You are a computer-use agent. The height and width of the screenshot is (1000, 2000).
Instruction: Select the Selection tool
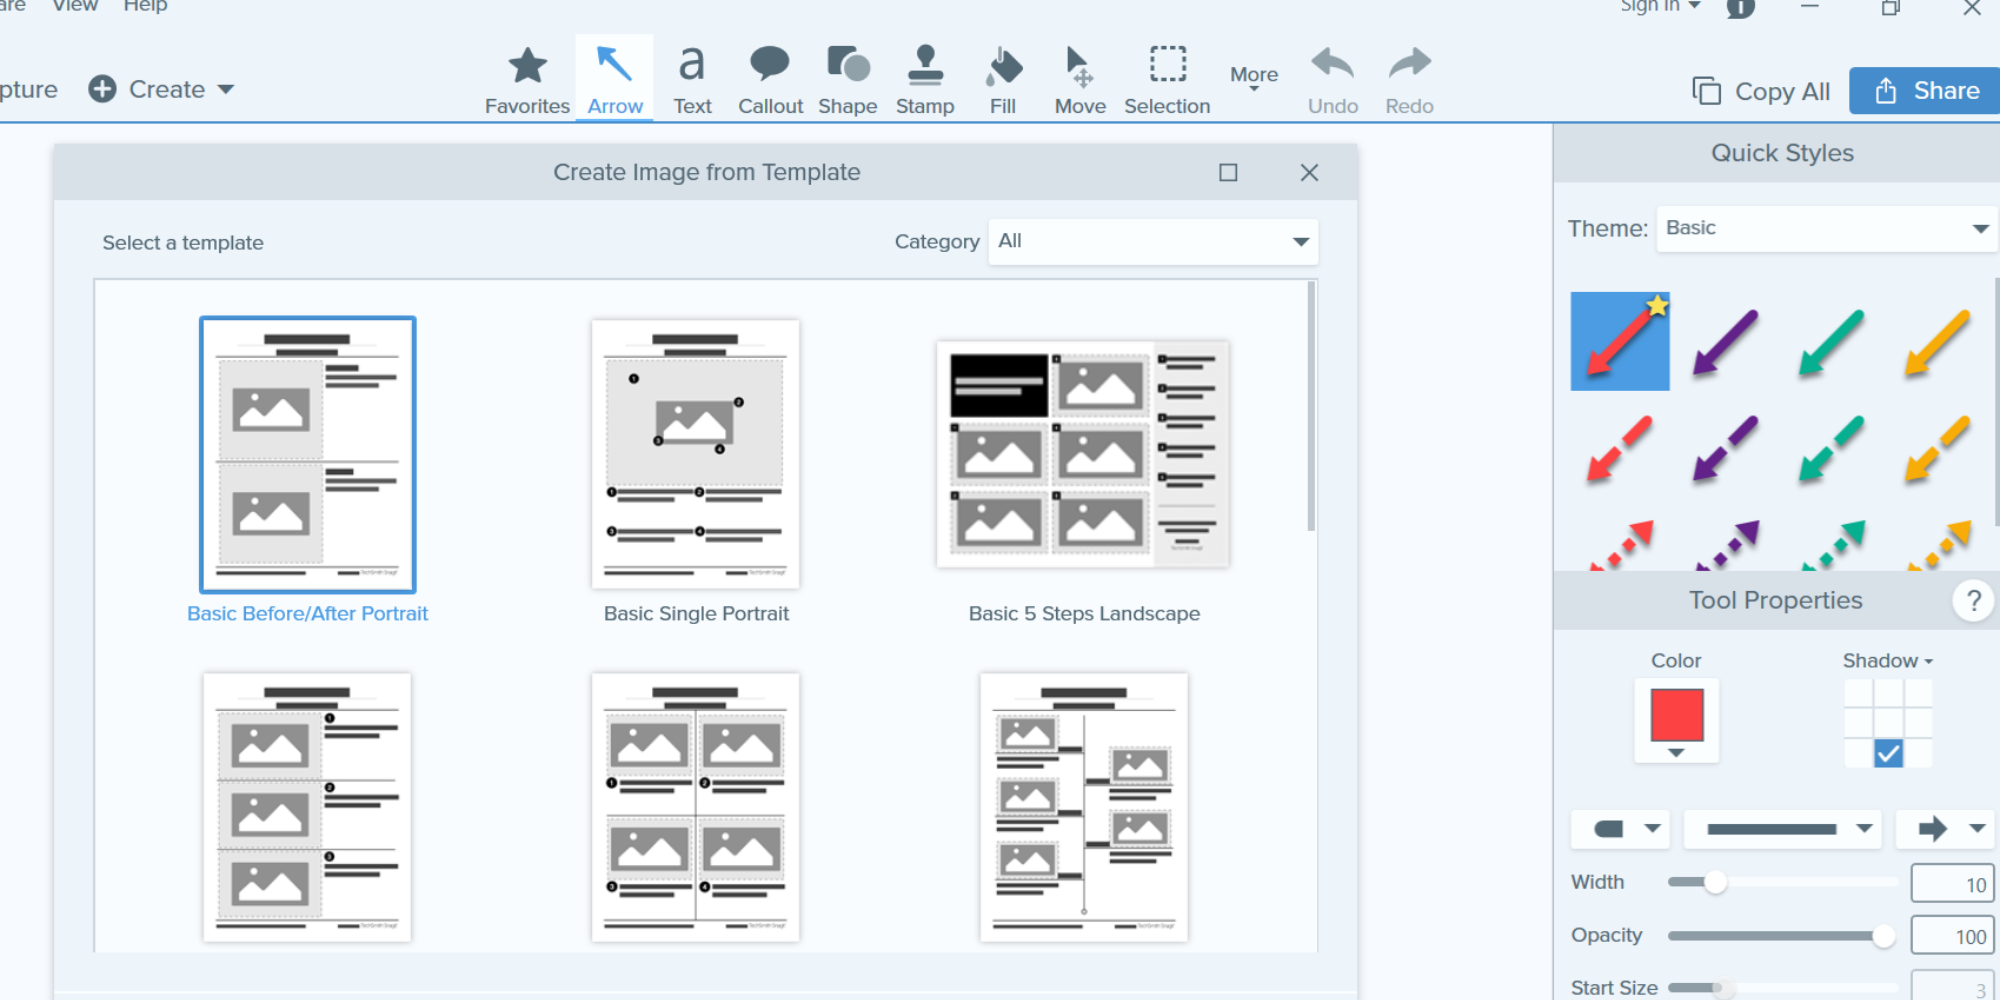[x=1166, y=78]
